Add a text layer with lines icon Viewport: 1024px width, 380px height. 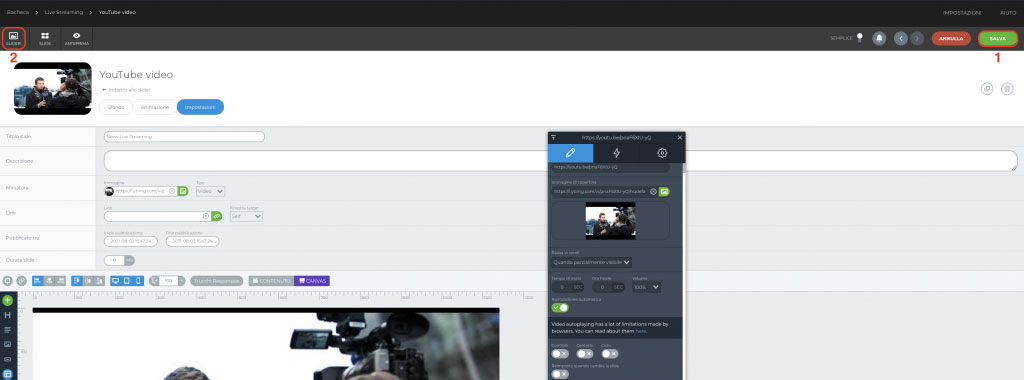[x=8, y=330]
